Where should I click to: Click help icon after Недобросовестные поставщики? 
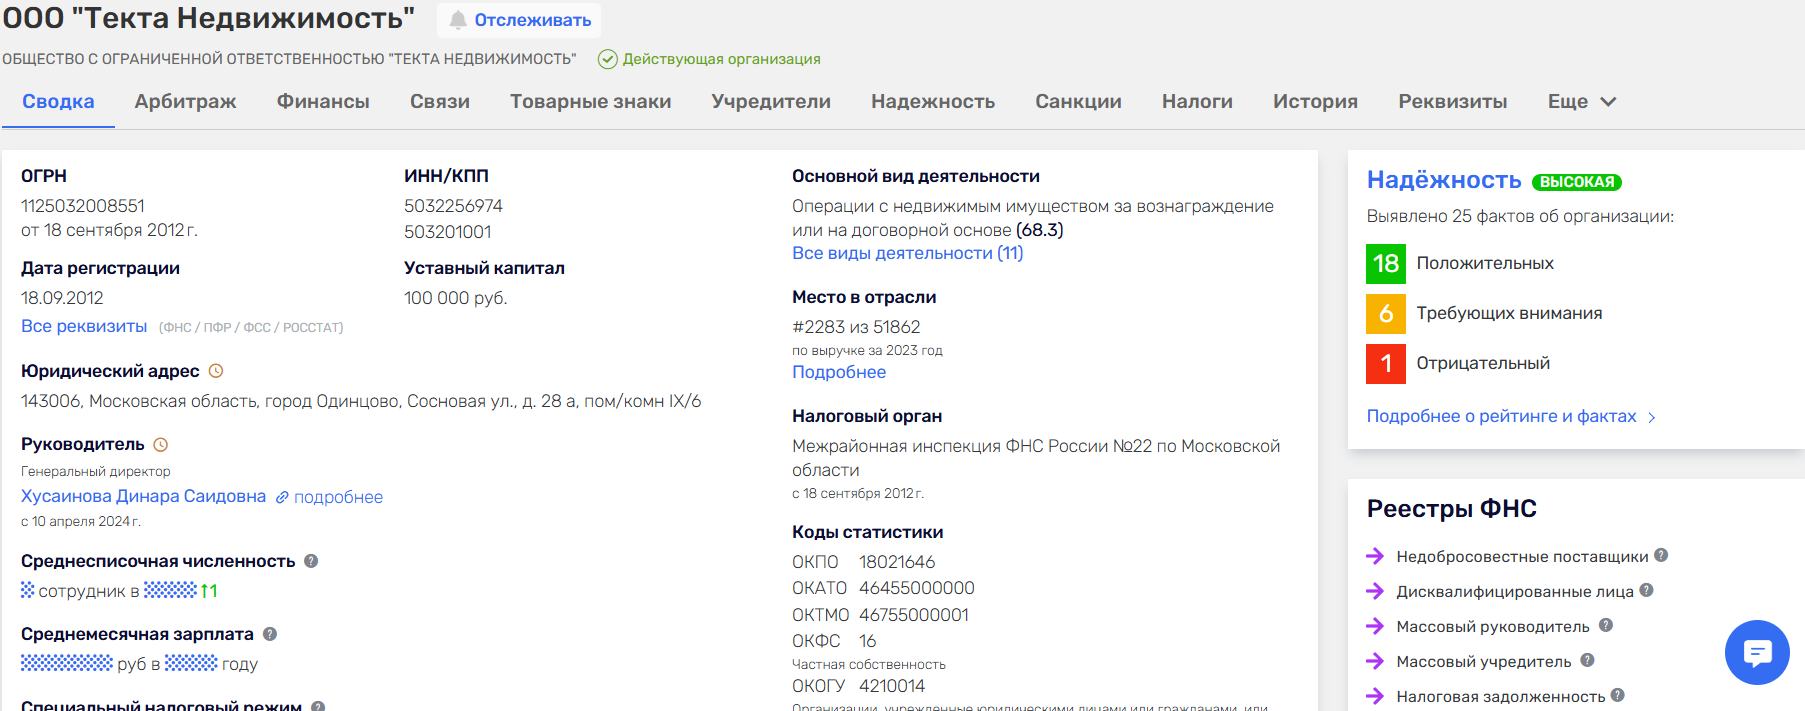click(1661, 555)
